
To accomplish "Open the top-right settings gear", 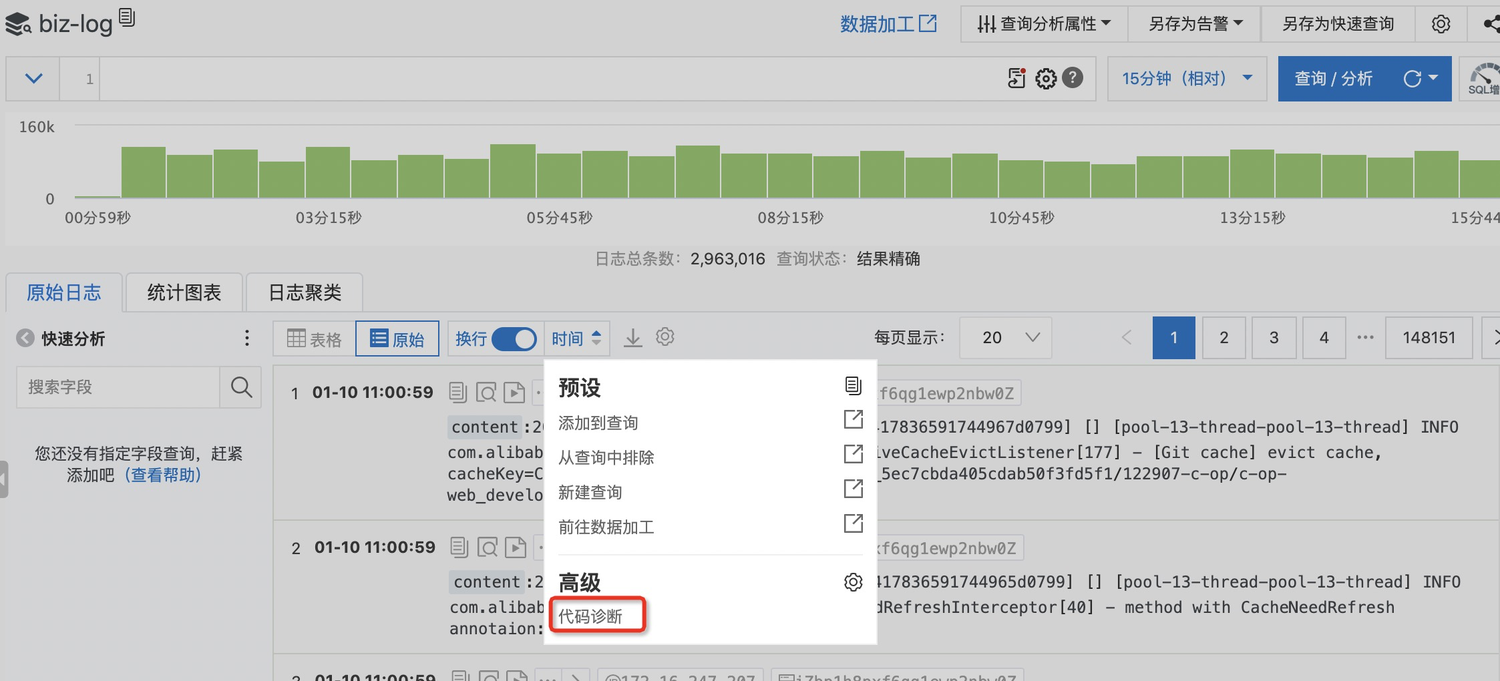I will [1441, 24].
